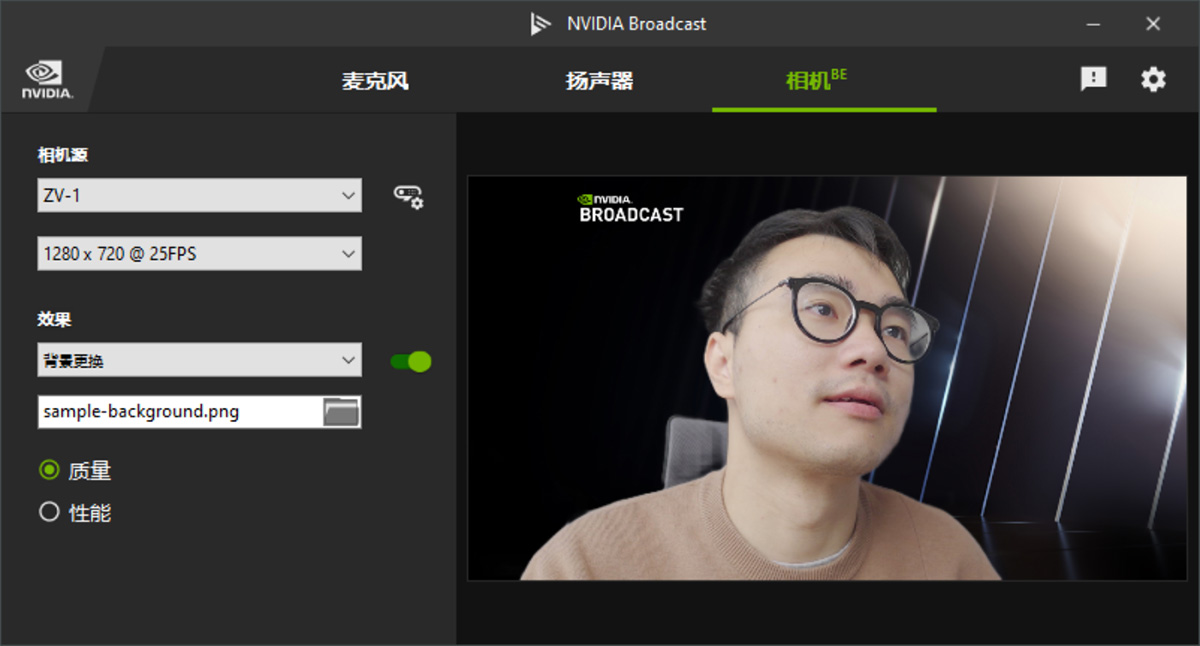Screen dimensions: 1200x646
Task: Open the 背景更换 effect dropdown
Action: 199,360
